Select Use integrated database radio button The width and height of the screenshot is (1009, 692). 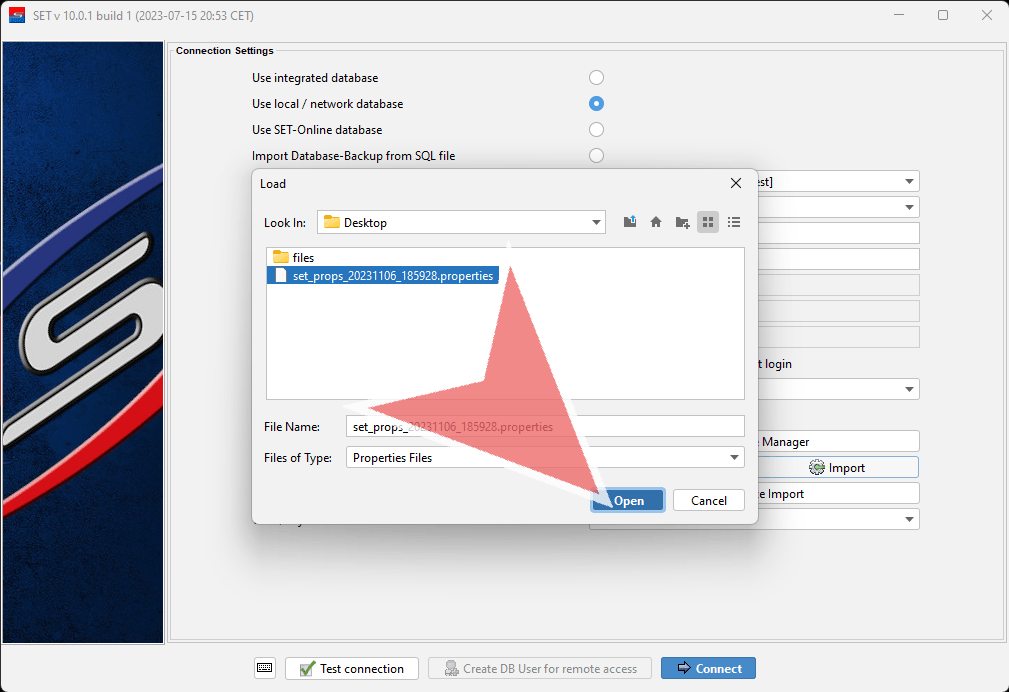click(x=596, y=78)
